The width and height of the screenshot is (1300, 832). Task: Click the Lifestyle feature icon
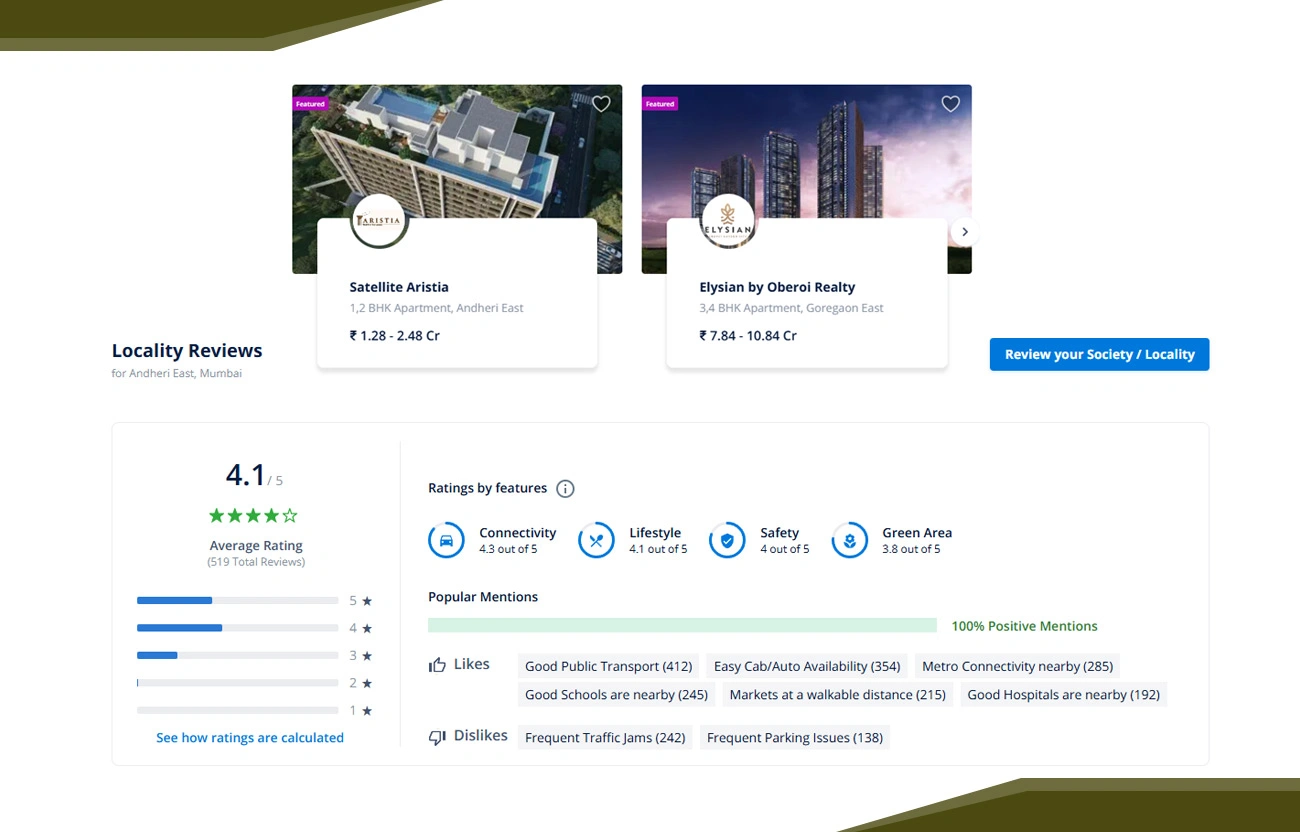click(596, 540)
